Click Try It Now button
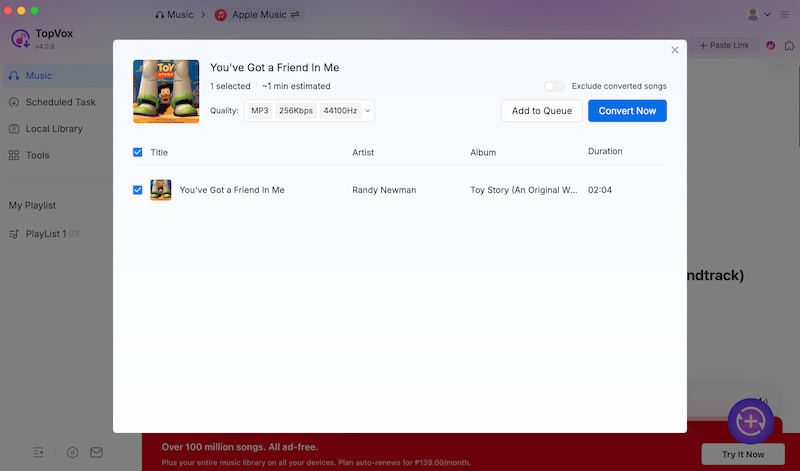Image resolution: width=800 pixels, height=471 pixels. click(x=743, y=454)
